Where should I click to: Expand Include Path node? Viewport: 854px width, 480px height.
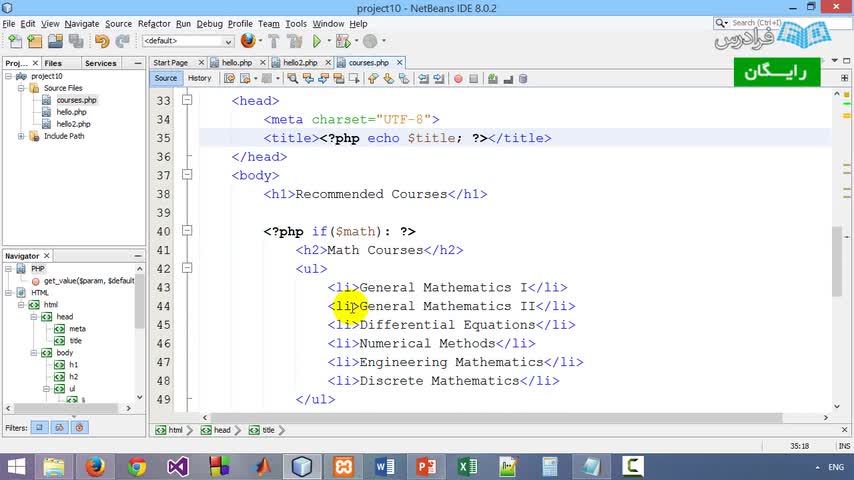[21, 136]
